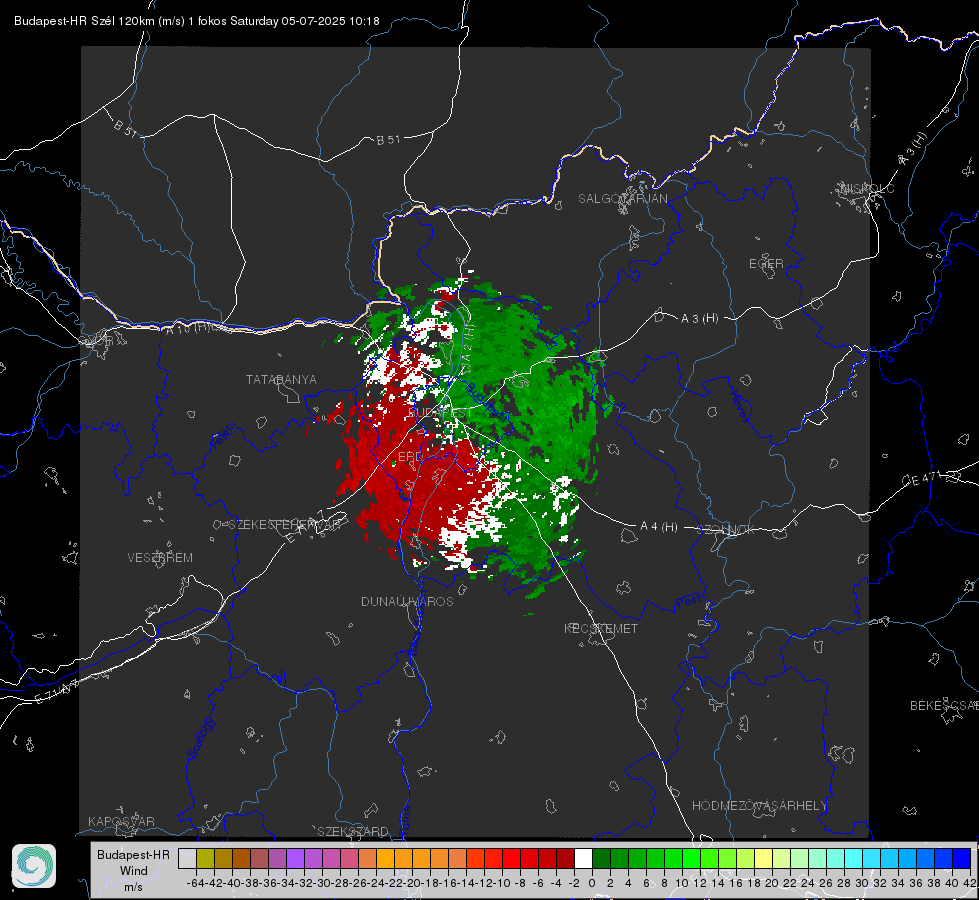Click the KECSKEMÉT city label

601,628
